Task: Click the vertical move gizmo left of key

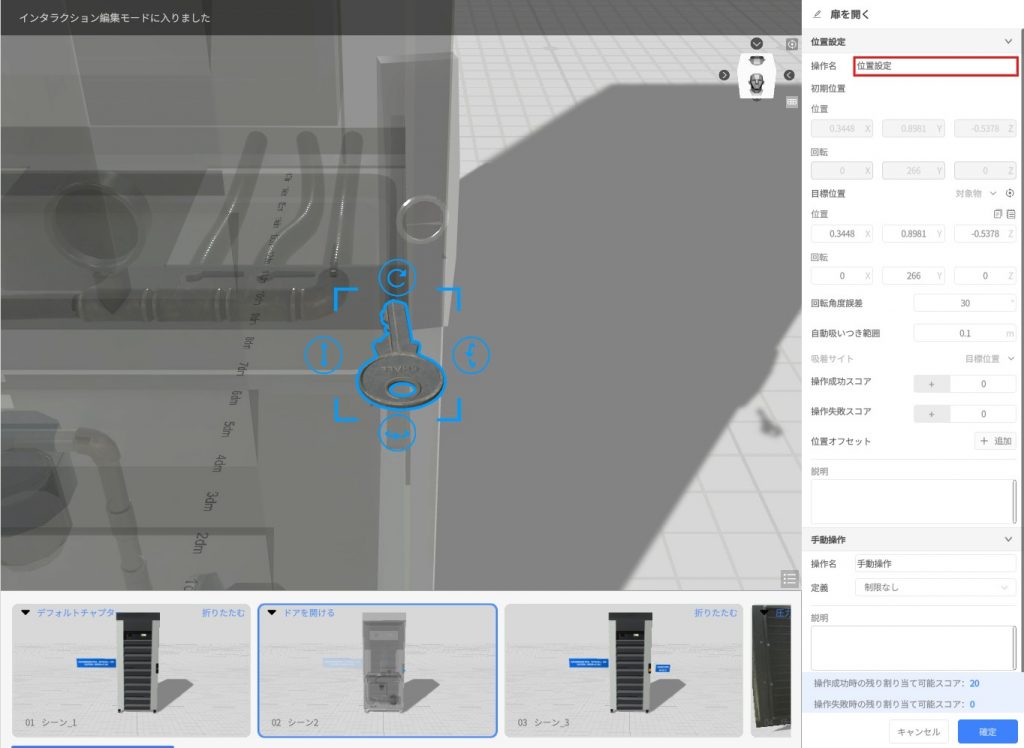Action: tap(322, 353)
